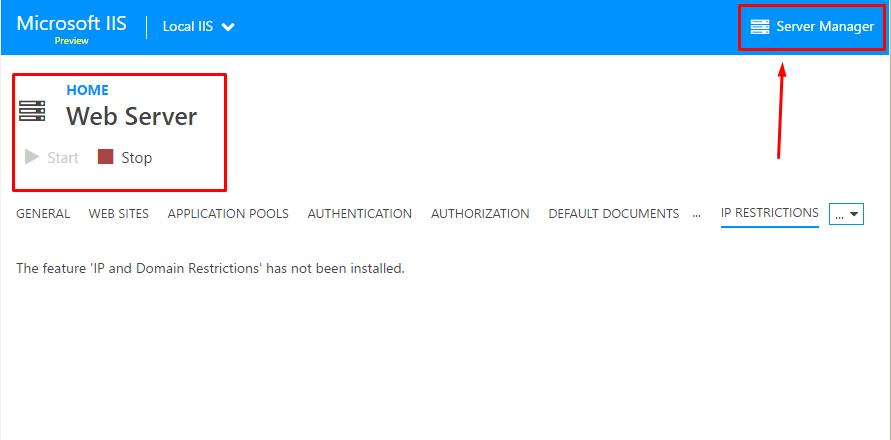Switch to Default Documents tab
The width and height of the screenshot is (891, 440).
click(x=614, y=214)
